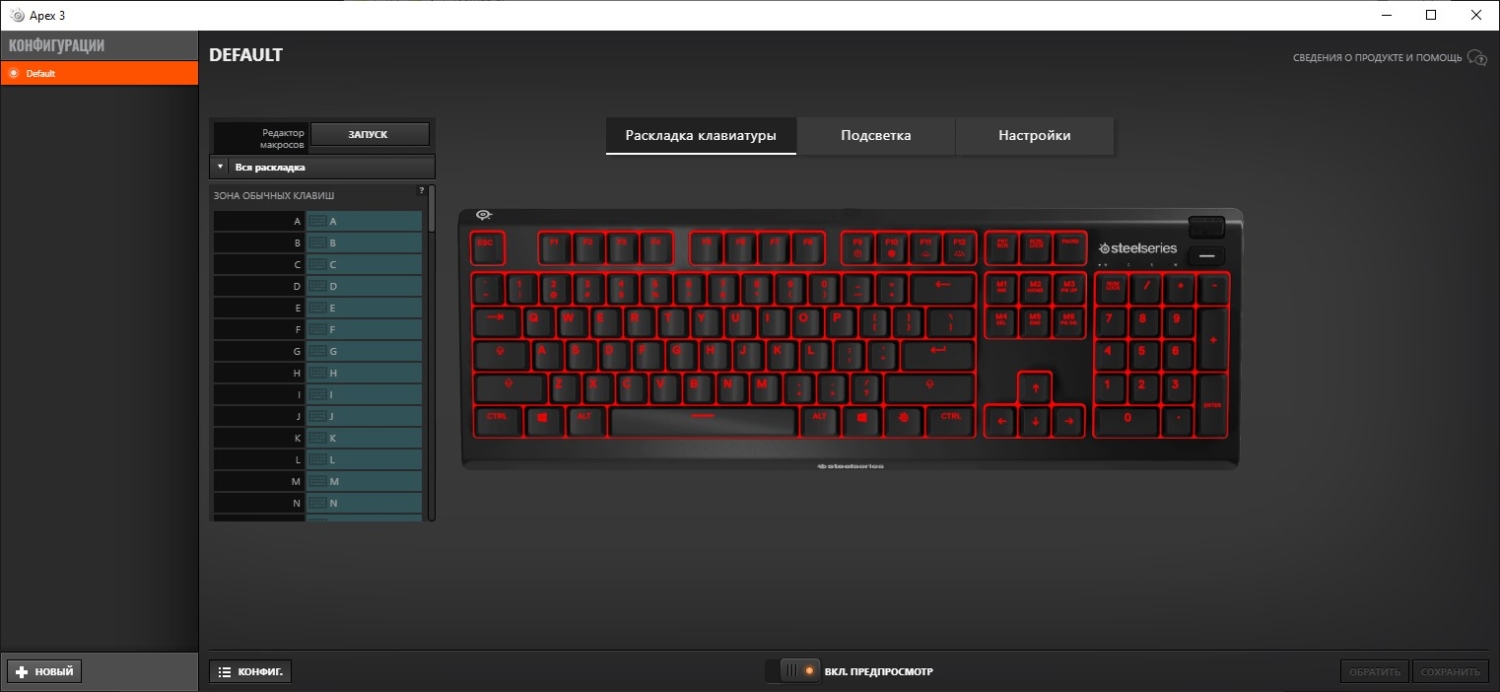Click the left Windows key on keyboard image

[x=543, y=420]
